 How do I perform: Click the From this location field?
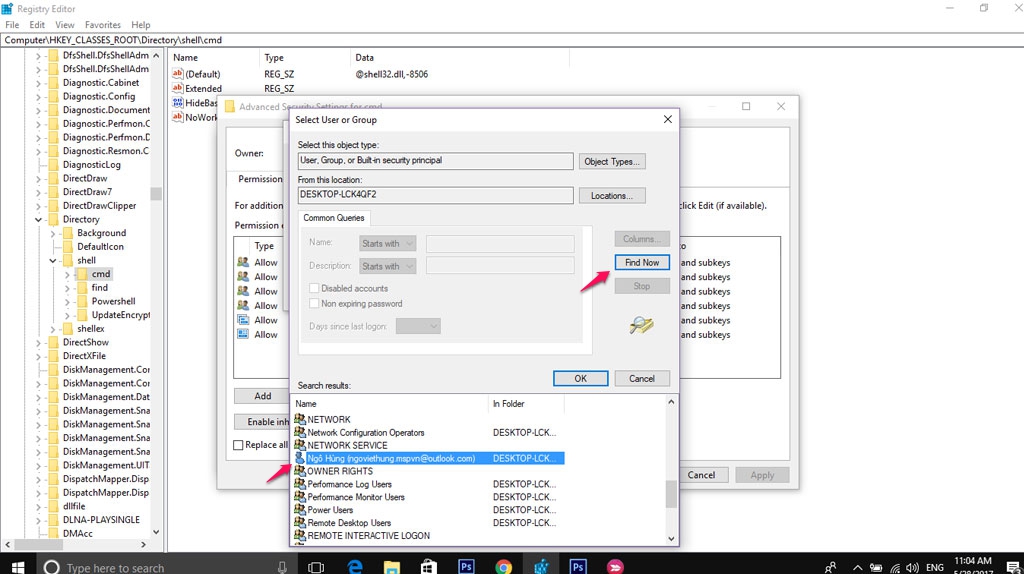click(435, 196)
